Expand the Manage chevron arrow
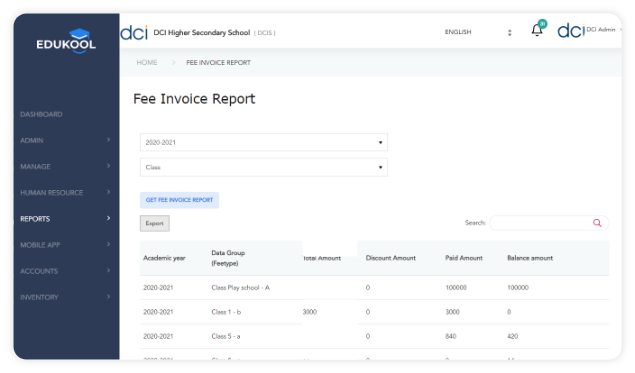 [x=109, y=166]
